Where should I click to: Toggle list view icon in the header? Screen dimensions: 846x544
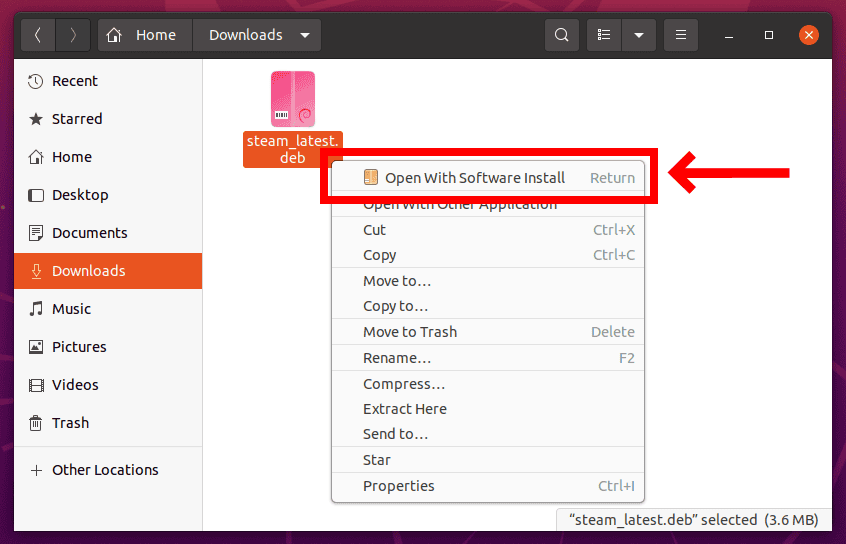pyautogui.click(x=604, y=35)
